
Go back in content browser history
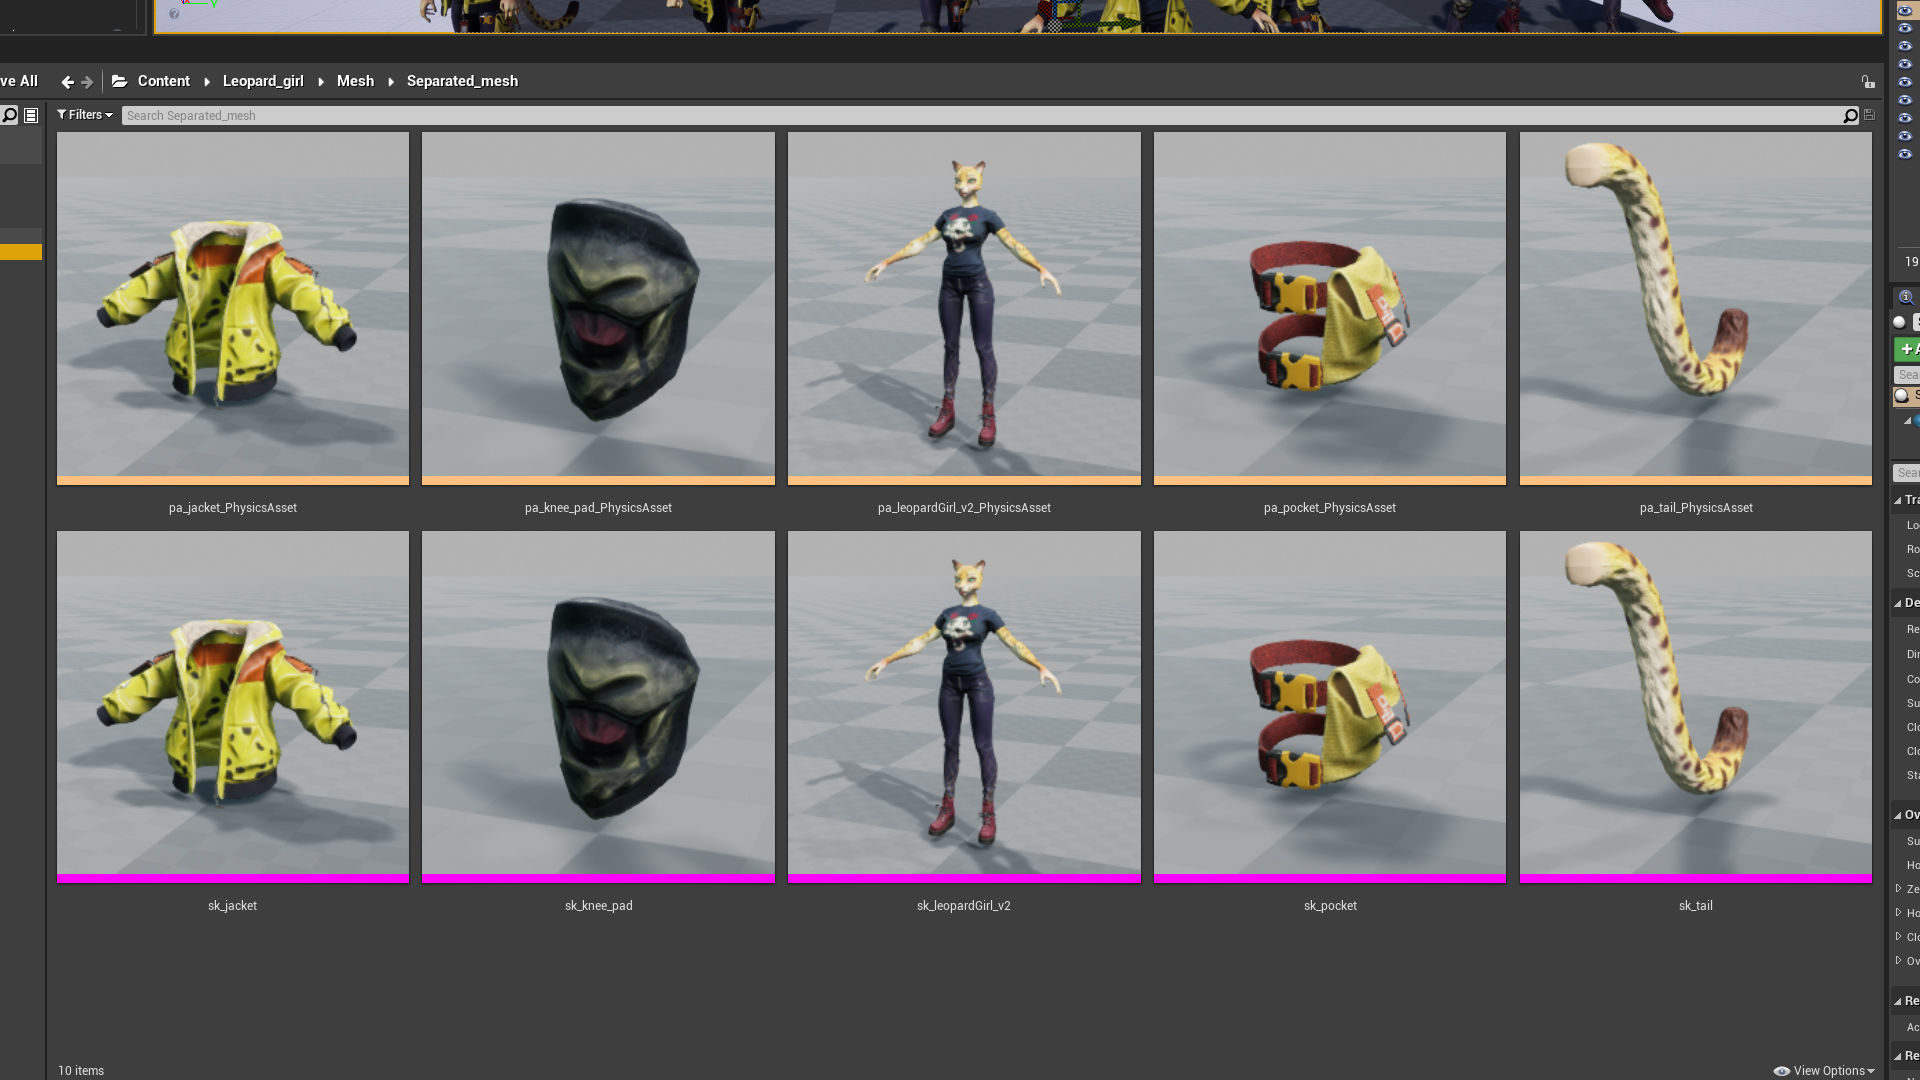(67, 82)
